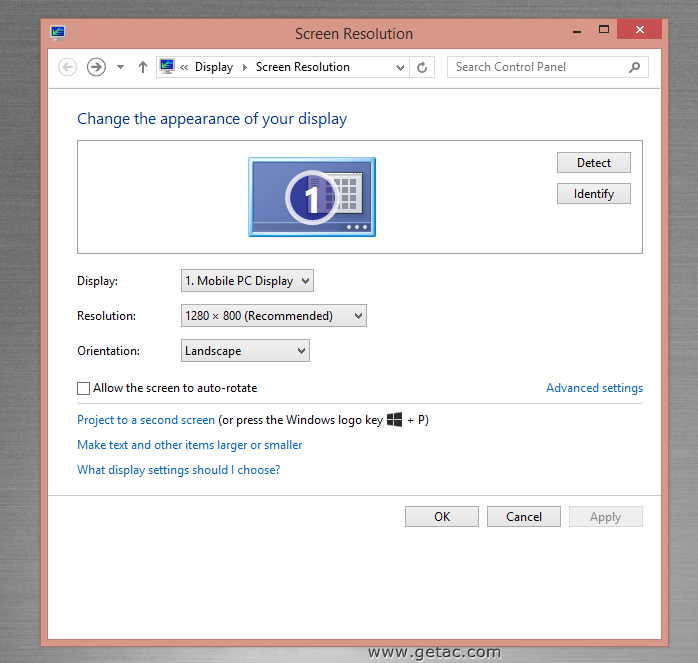Screen dimensions: 698x663
Task: Open the recent locations dropdown arrow
Action: (120, 67)
